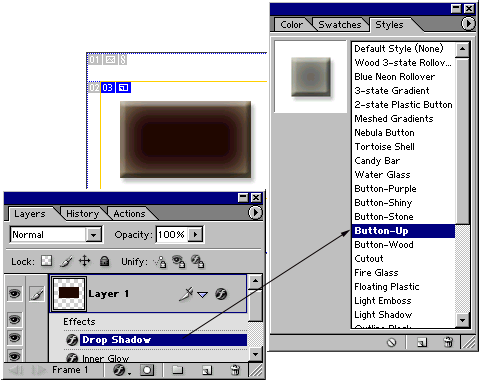This screenshot has width=479, height=380.
Task: Select Candy Bar style
Action: (x=403, y=161)
